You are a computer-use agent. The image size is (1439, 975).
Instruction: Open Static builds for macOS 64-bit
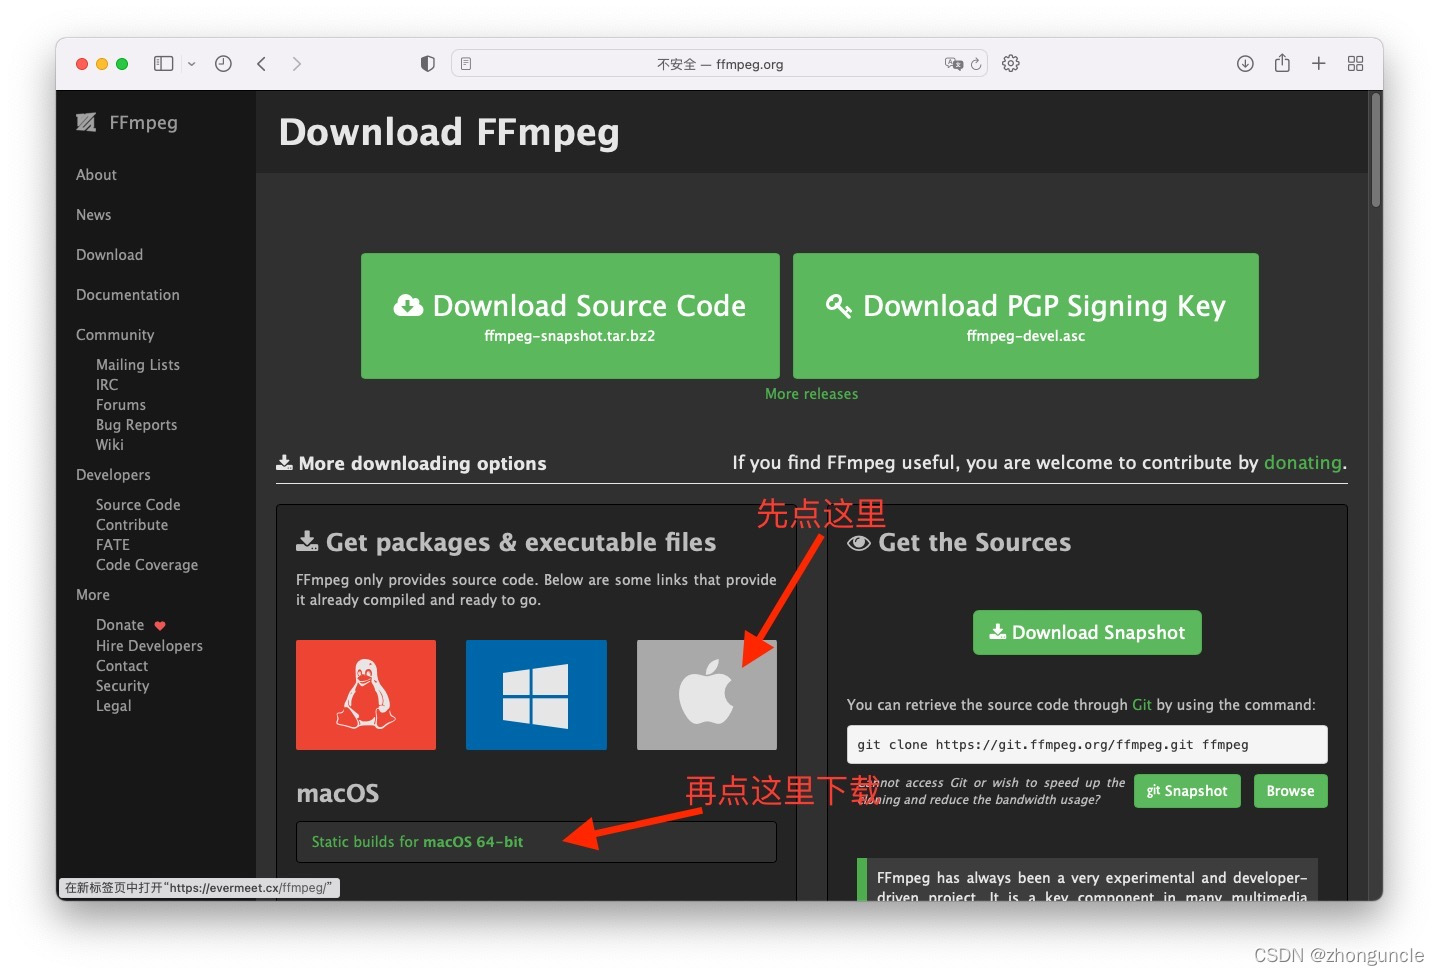[417, 842]
